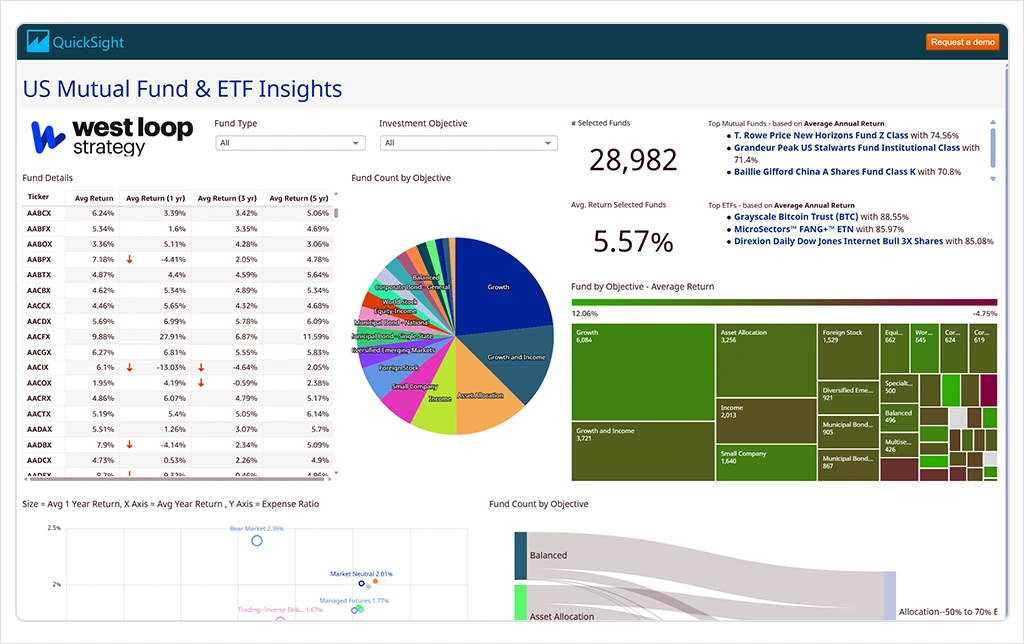Click red down arrow in AABPX row
This screenshot has width=1024, height=644.
point(129,260)
